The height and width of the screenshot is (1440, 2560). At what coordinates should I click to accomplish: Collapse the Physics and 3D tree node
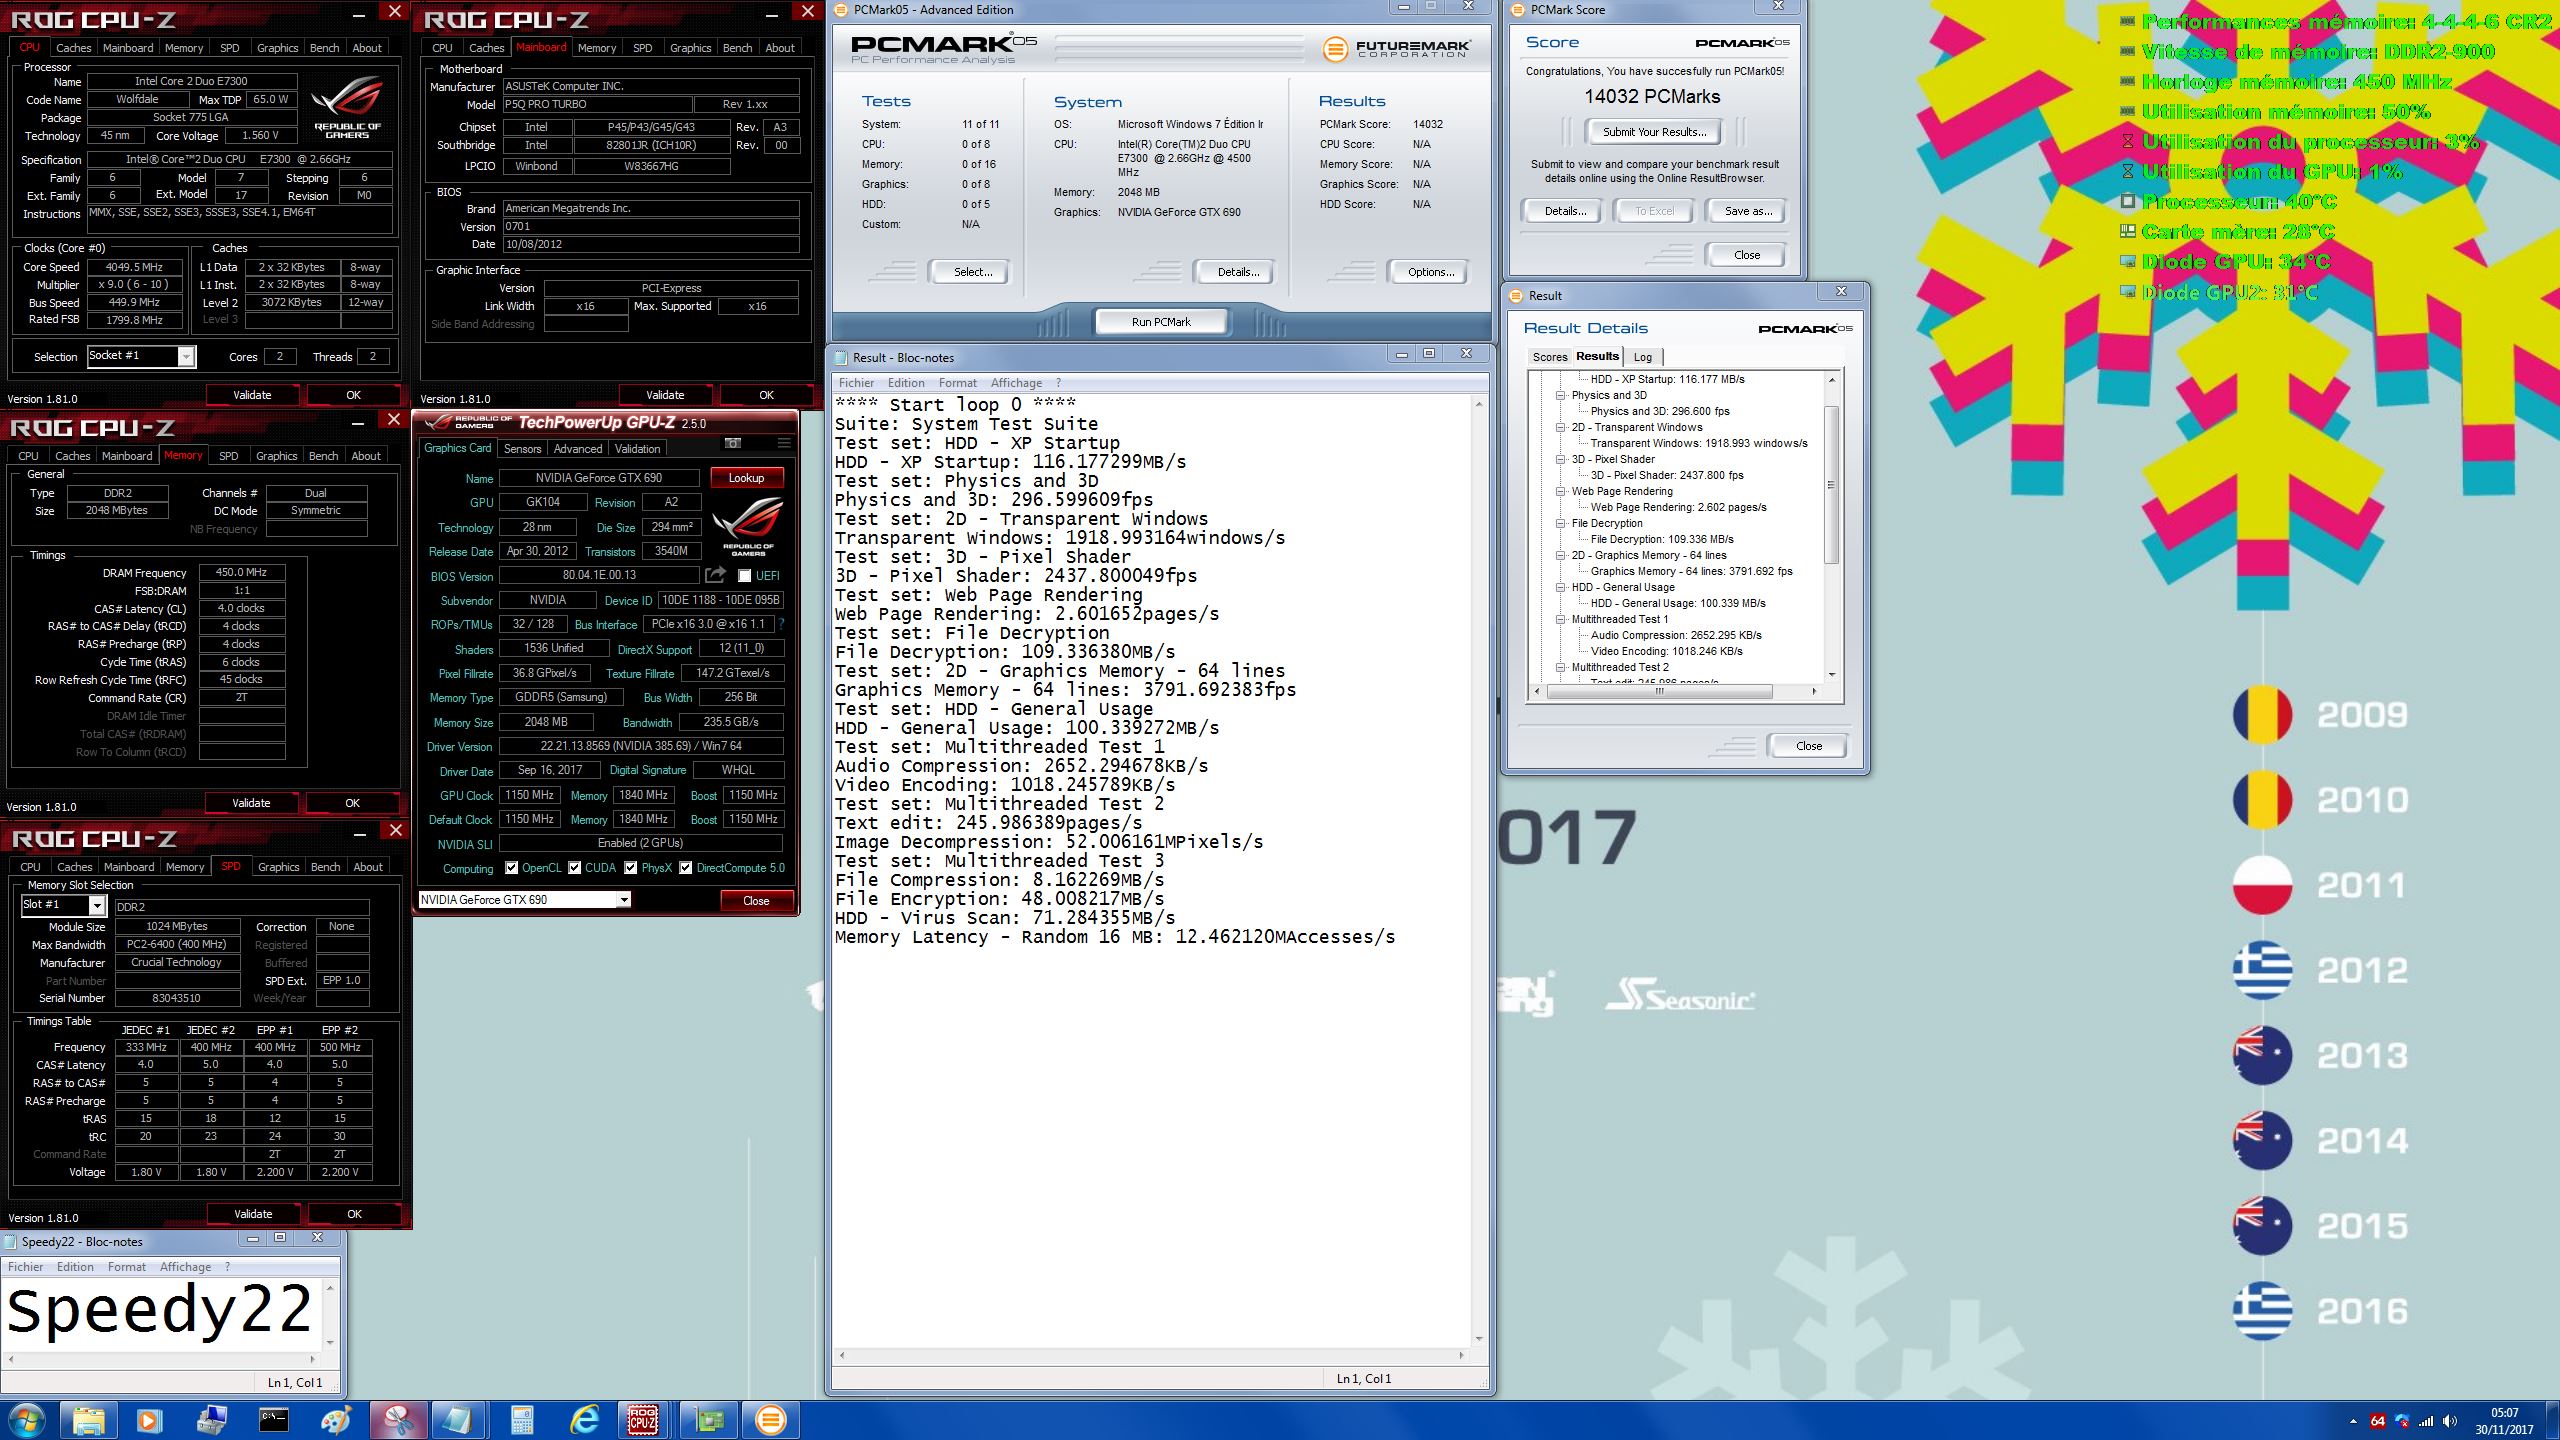click(x=1560, y=395)
